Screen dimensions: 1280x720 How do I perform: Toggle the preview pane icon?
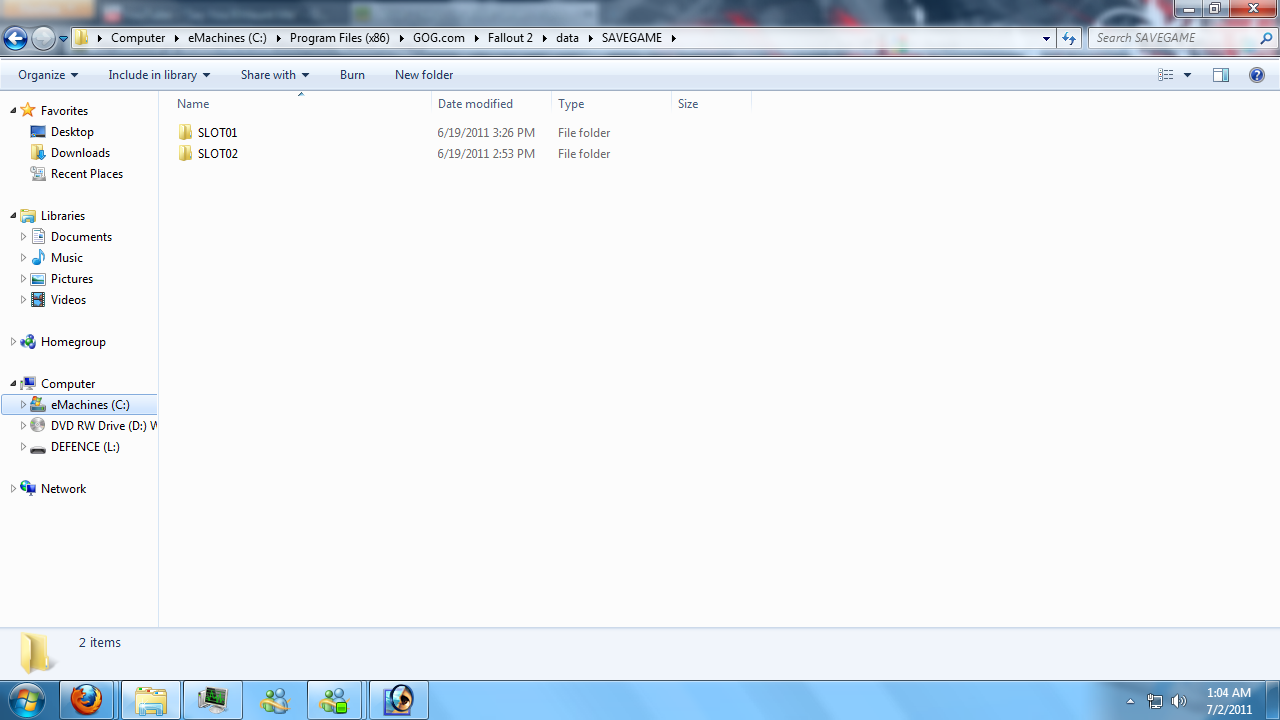pyautogui.click(x=1221, y=75)
